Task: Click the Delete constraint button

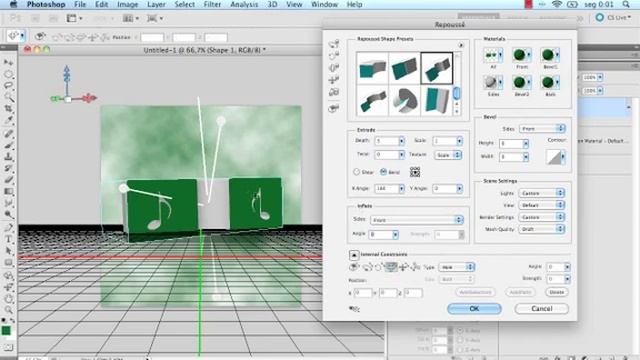Action: pos(556,292)
